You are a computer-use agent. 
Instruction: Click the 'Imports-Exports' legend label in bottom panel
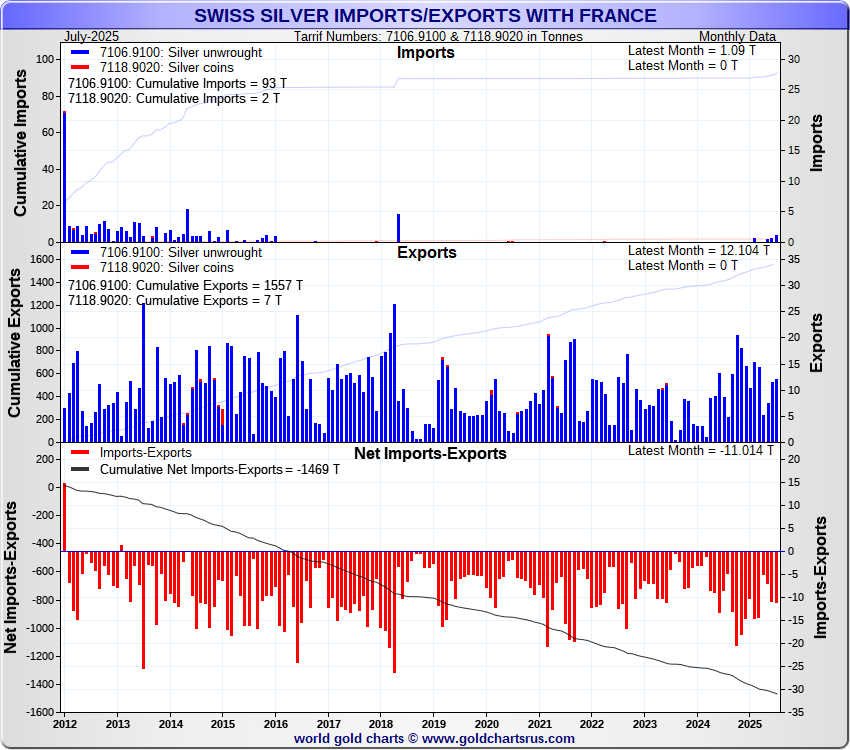pyautogui.click(x=145, y=452)
